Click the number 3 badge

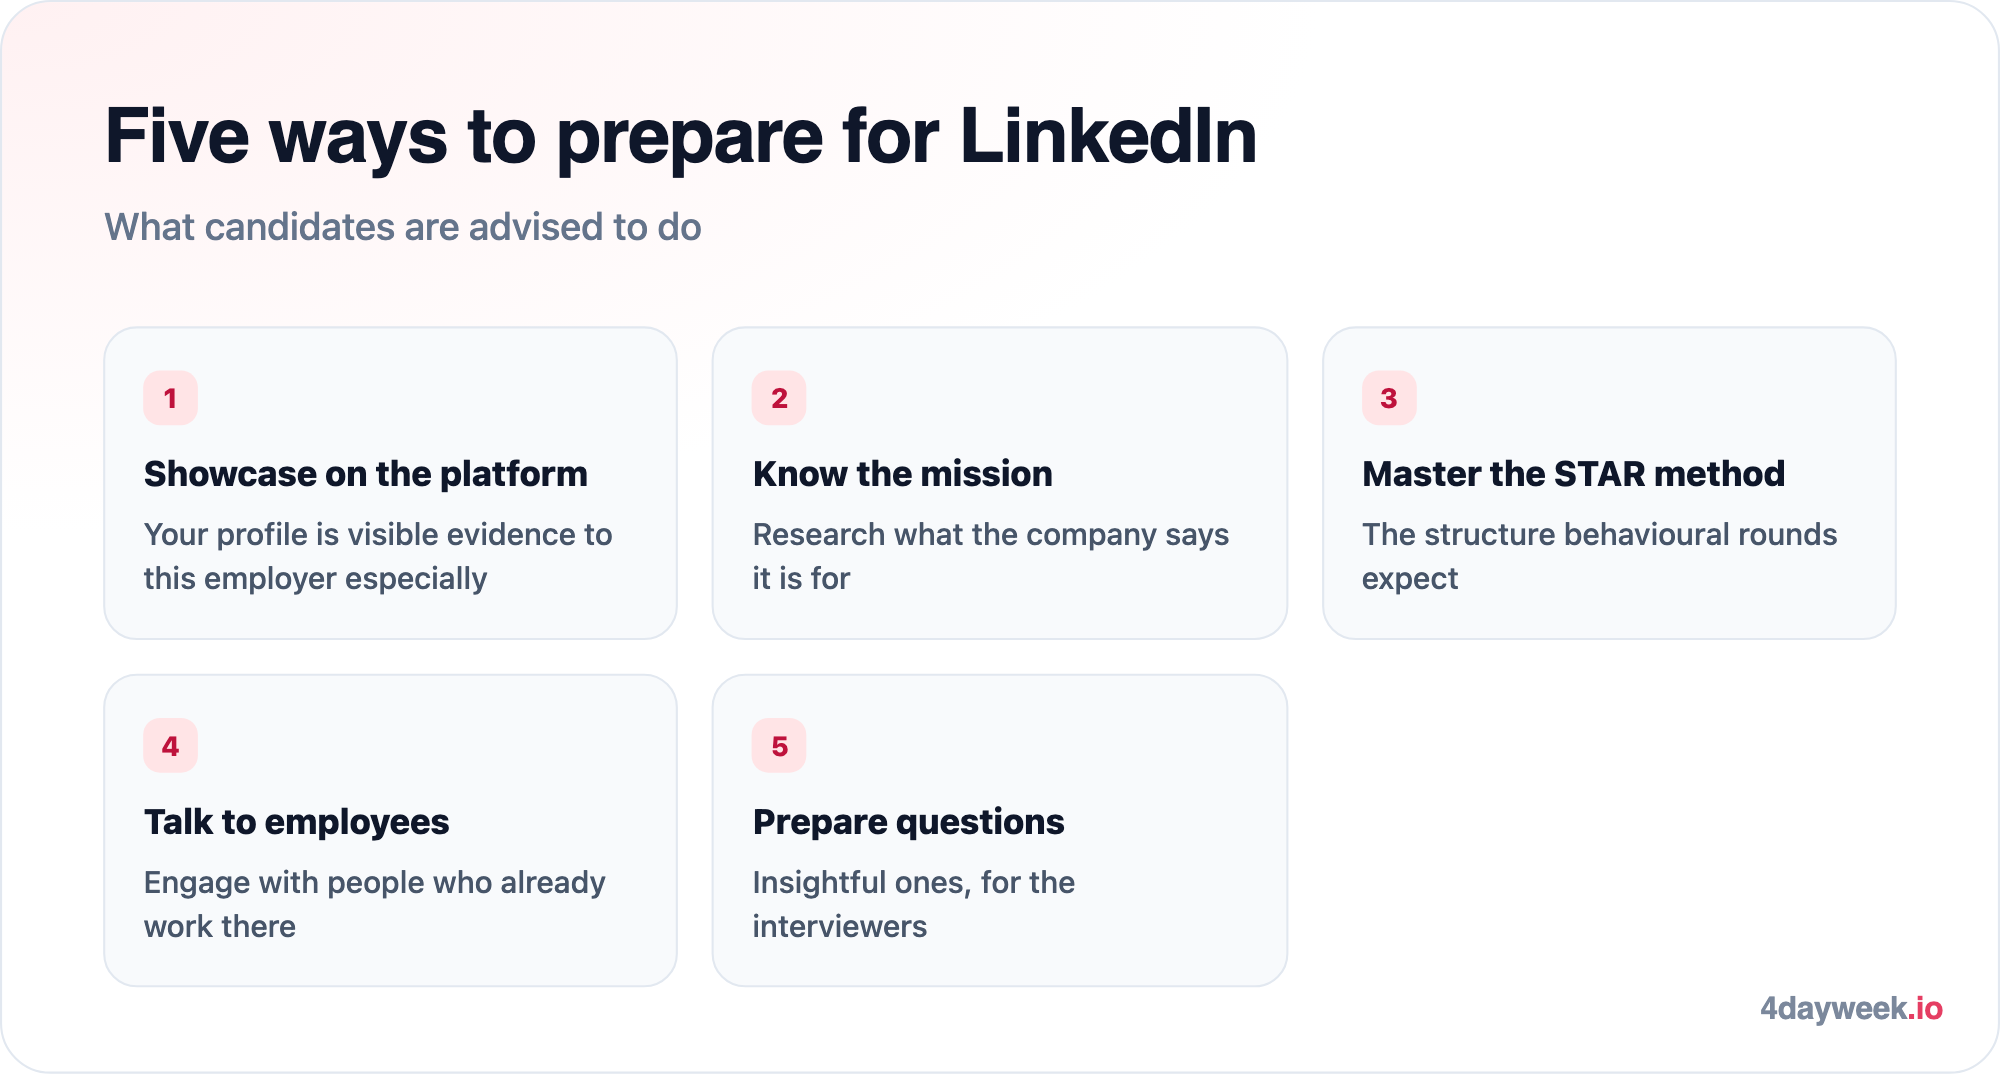click(1389, 398)
